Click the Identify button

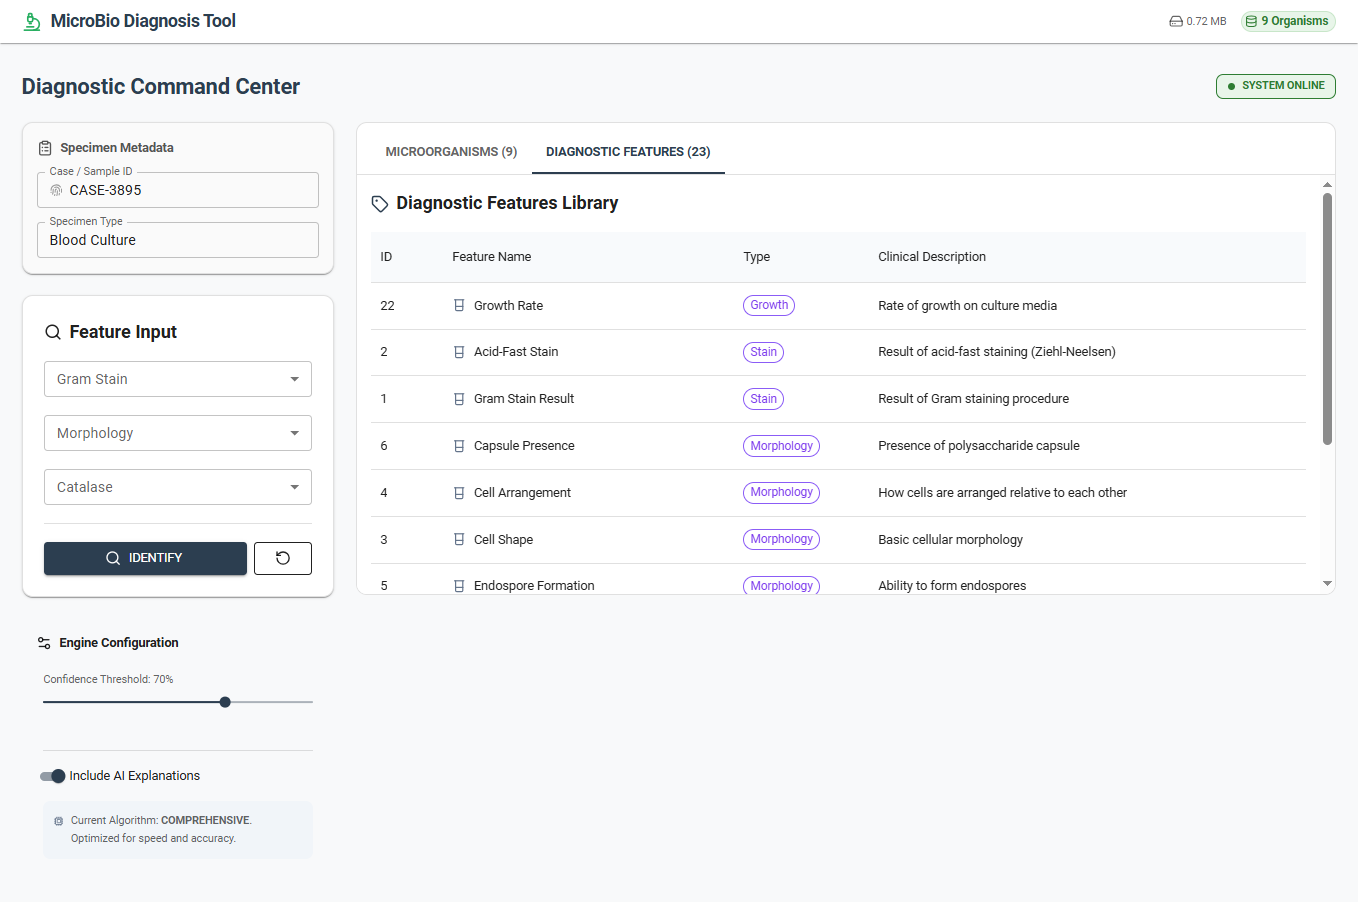(x=145, y=558)
